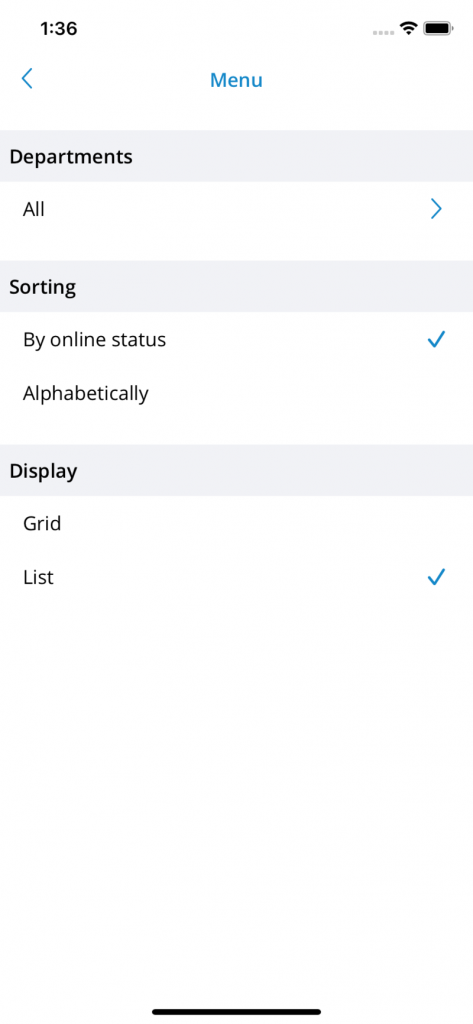Tap the battery icon in status bar
Image resolution: width=473 pixels, height=1024 pixels.
(438, 28)
